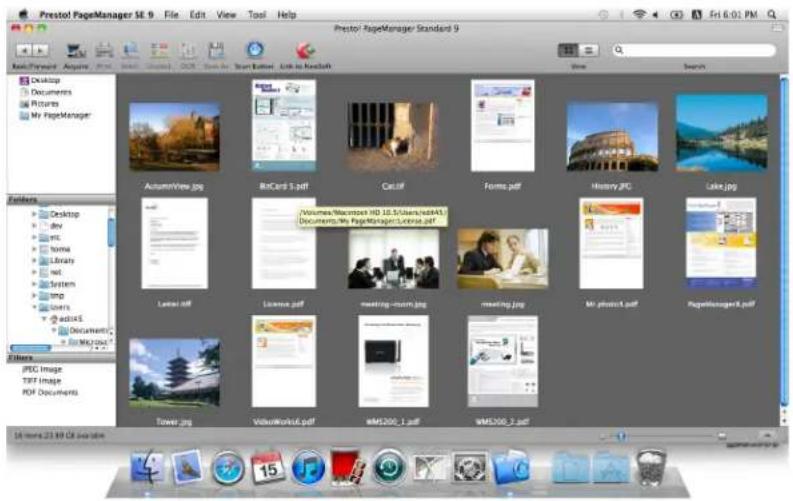793x501 pixels.
Task: Click the Print toolbar icon
Action: (x=104, y=51)
